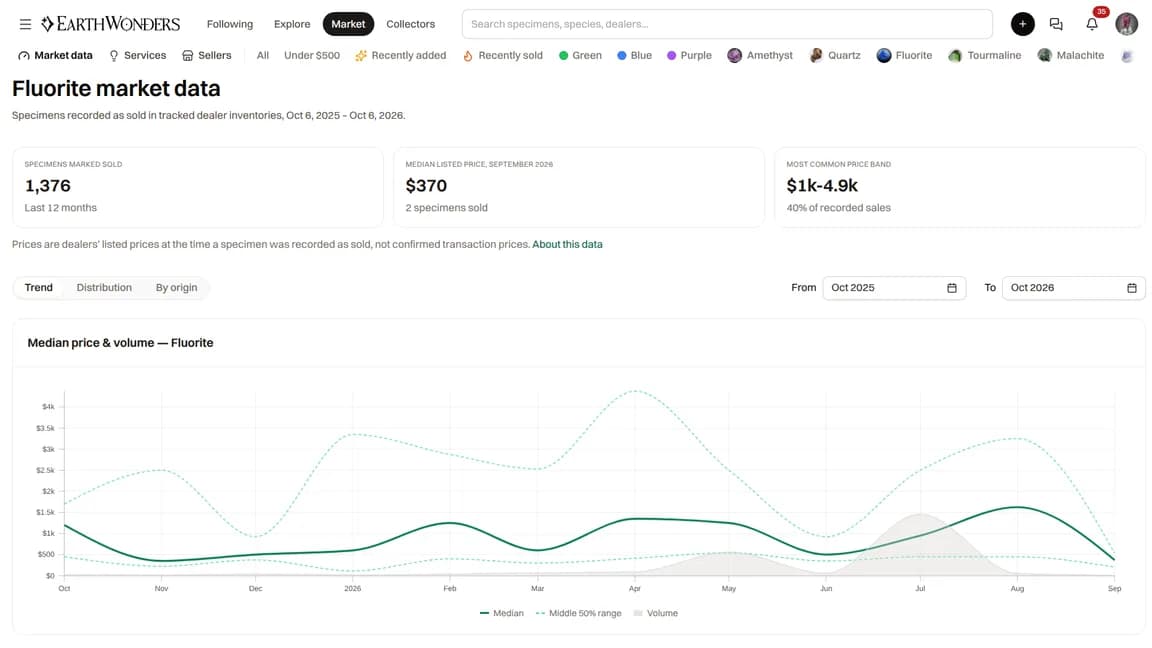
Task: Go to the Explore page
Action: (292, 24)
